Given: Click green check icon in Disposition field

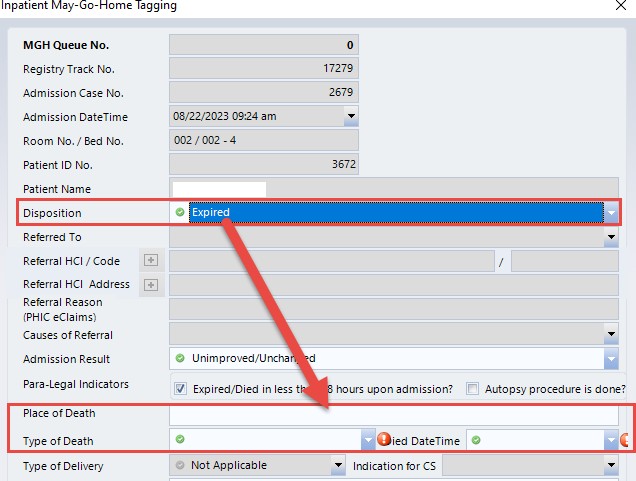Looking at the screenshot, I should coord(180,213).
